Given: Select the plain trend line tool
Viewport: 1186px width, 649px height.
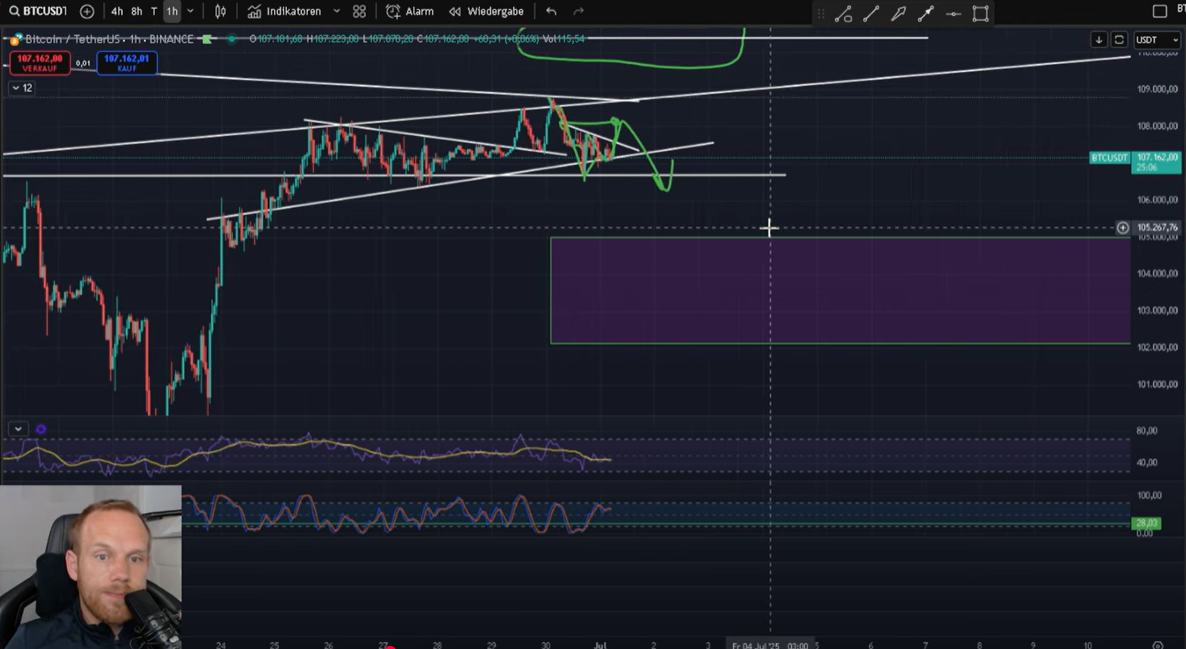Looking at the screenshot, I should (x=871, y=14).
